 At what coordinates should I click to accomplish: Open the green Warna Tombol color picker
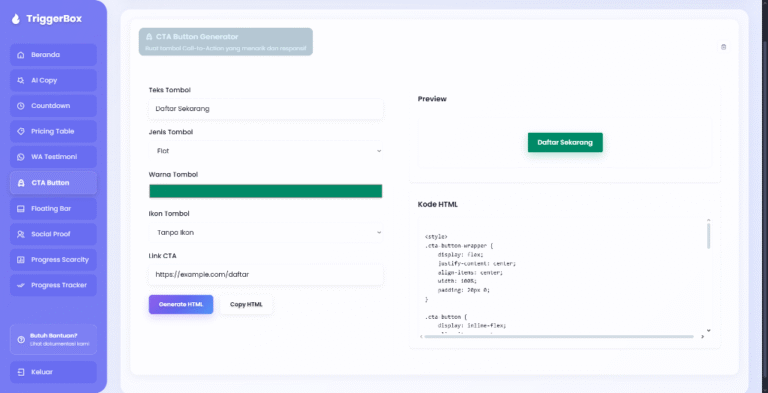[x=265, y=191]
